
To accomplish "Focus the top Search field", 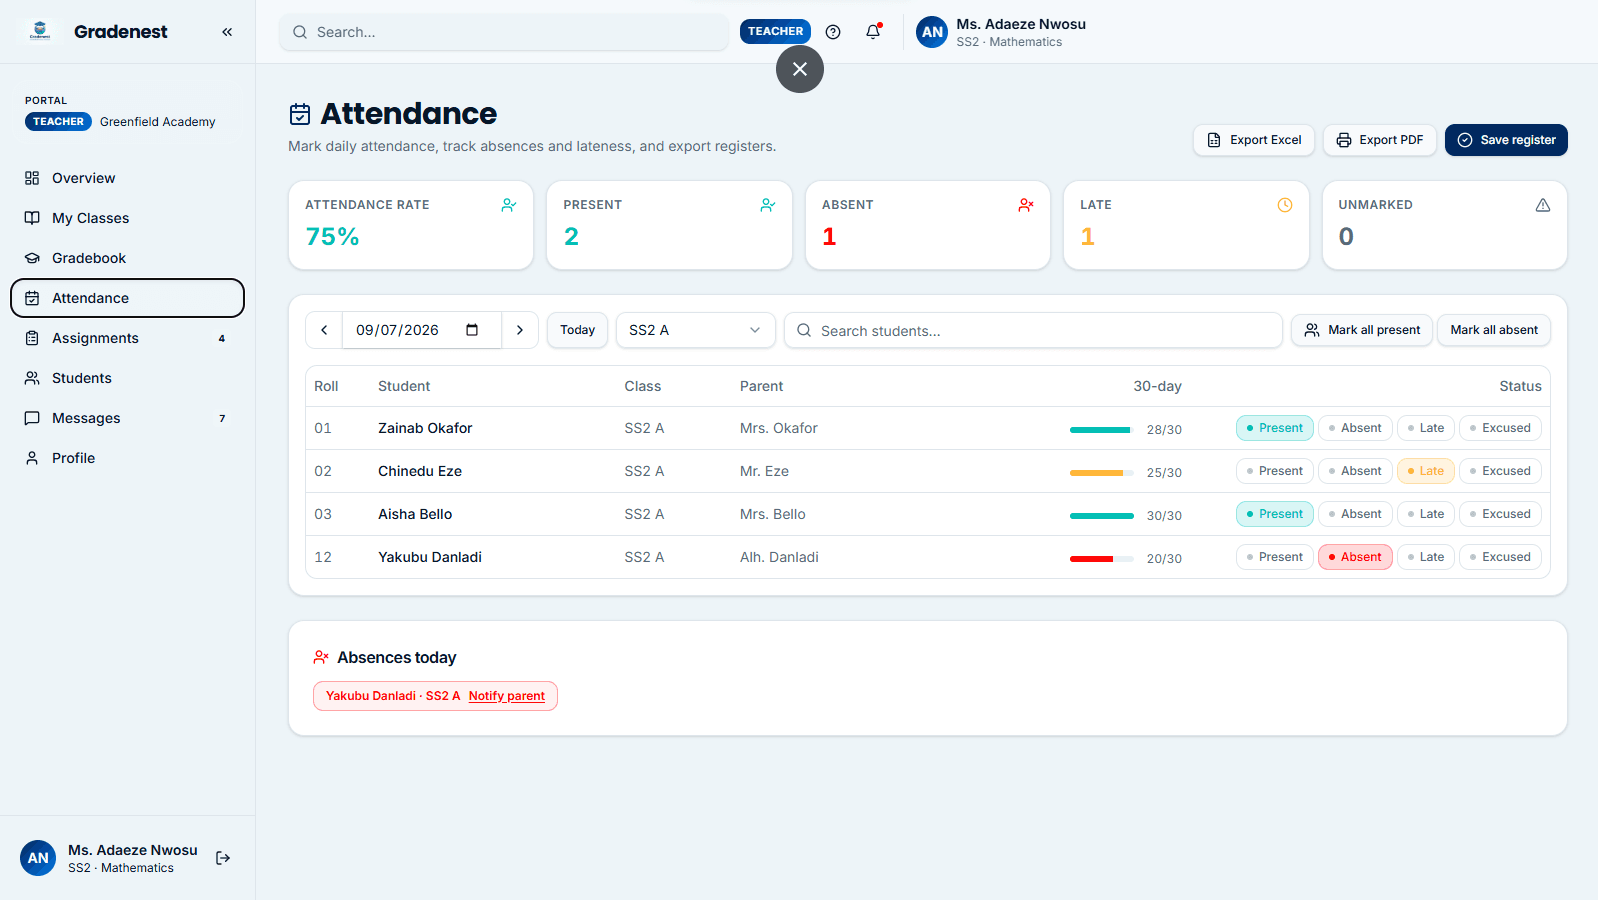I will click(504, 32).
